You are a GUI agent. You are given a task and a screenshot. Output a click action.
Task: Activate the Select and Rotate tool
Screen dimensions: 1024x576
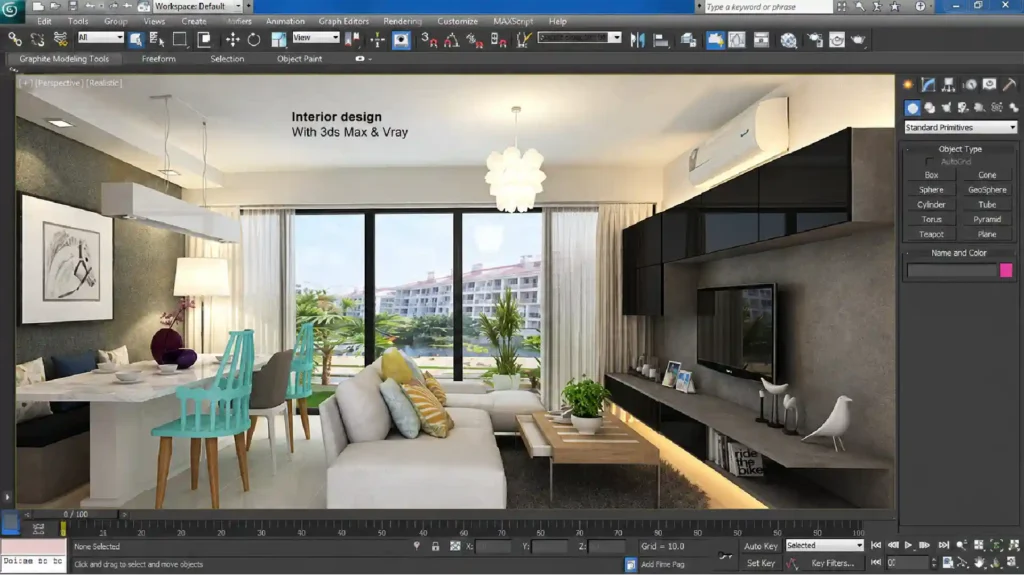click(x=254, y=40)
